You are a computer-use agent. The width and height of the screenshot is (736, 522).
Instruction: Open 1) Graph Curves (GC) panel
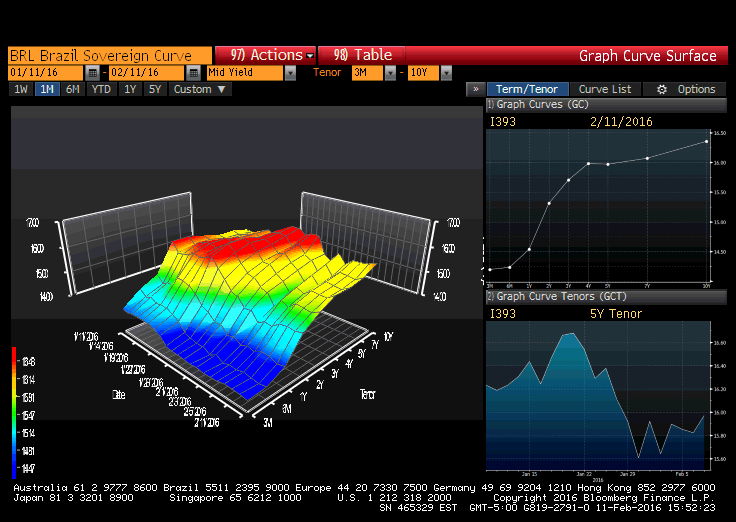606,105
